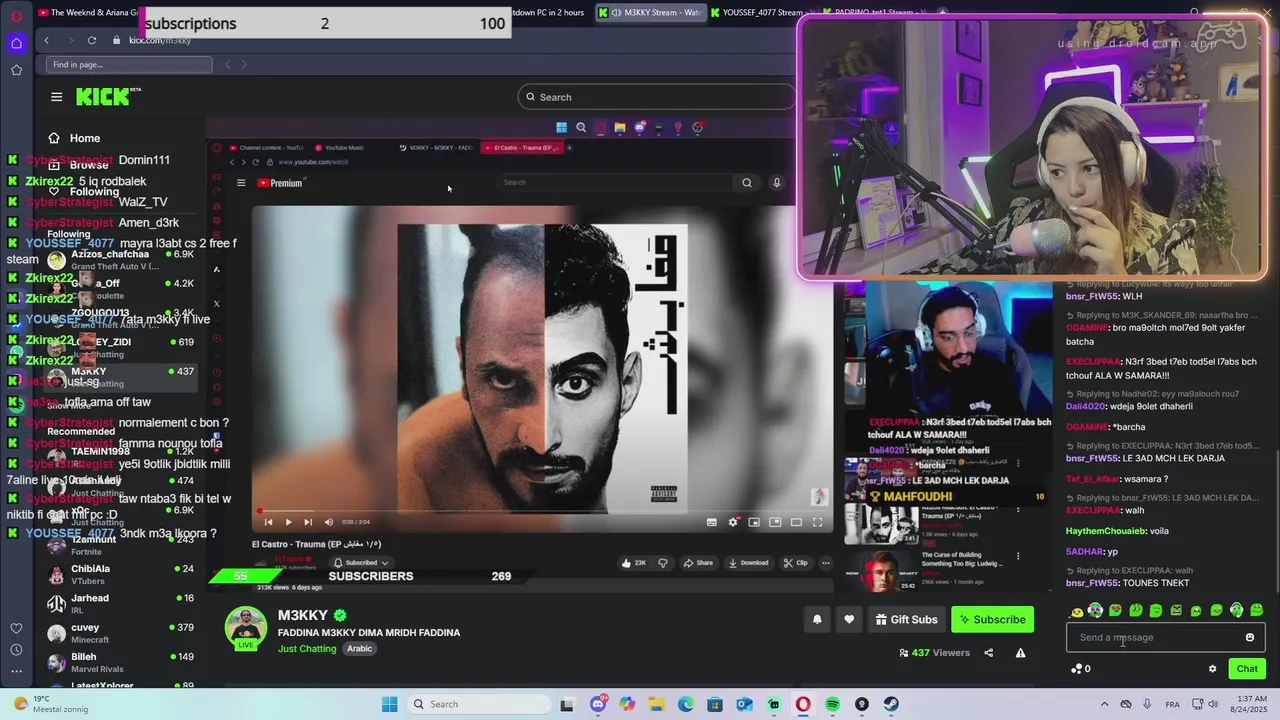Send message with the Chat button

click(x=1247, y=669)
